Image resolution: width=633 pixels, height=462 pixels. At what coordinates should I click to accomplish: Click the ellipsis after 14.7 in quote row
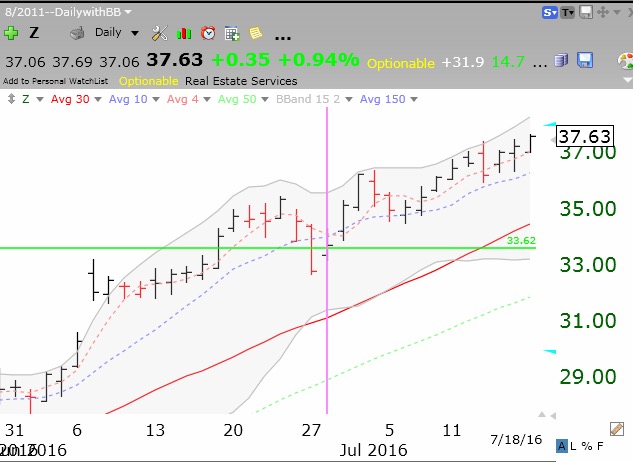(x=540, y=65)
